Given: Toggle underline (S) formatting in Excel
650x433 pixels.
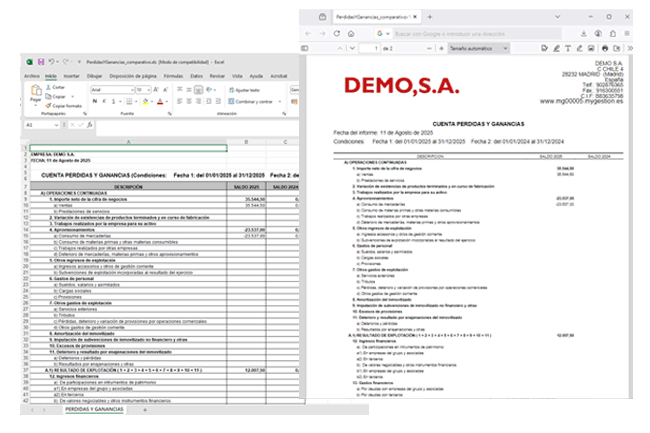Looking at the screenshot, I should pyautogui.click(x=111, y=101).
